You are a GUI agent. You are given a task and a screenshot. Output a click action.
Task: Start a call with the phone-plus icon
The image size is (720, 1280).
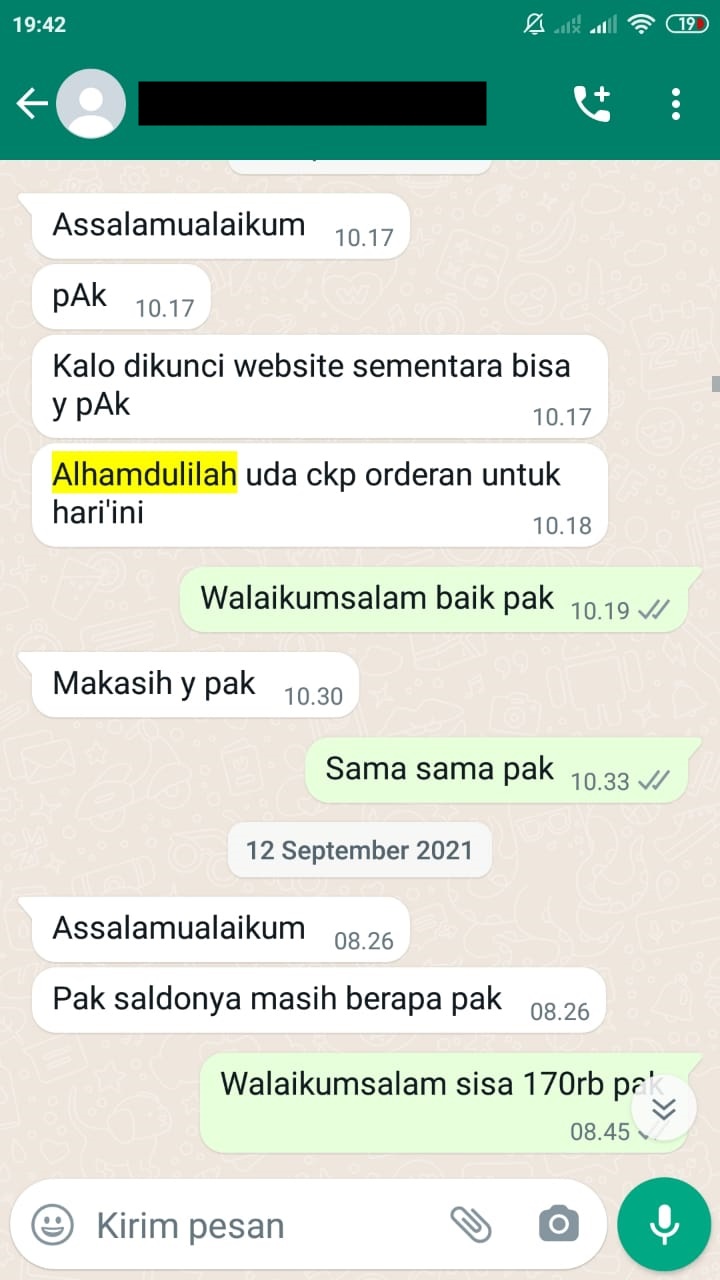[591, 103]
